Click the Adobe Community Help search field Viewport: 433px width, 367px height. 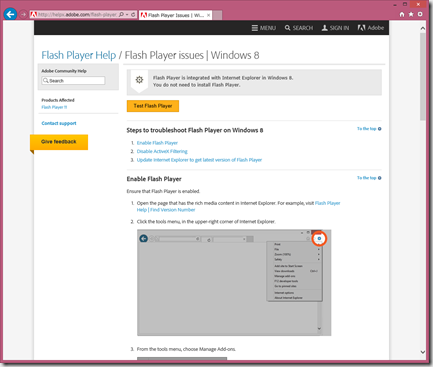click(x=73, y=81)
